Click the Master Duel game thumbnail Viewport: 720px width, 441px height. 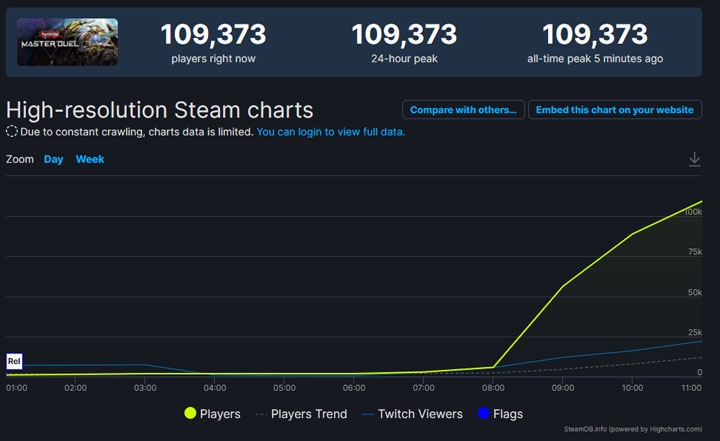coord(67,42)
